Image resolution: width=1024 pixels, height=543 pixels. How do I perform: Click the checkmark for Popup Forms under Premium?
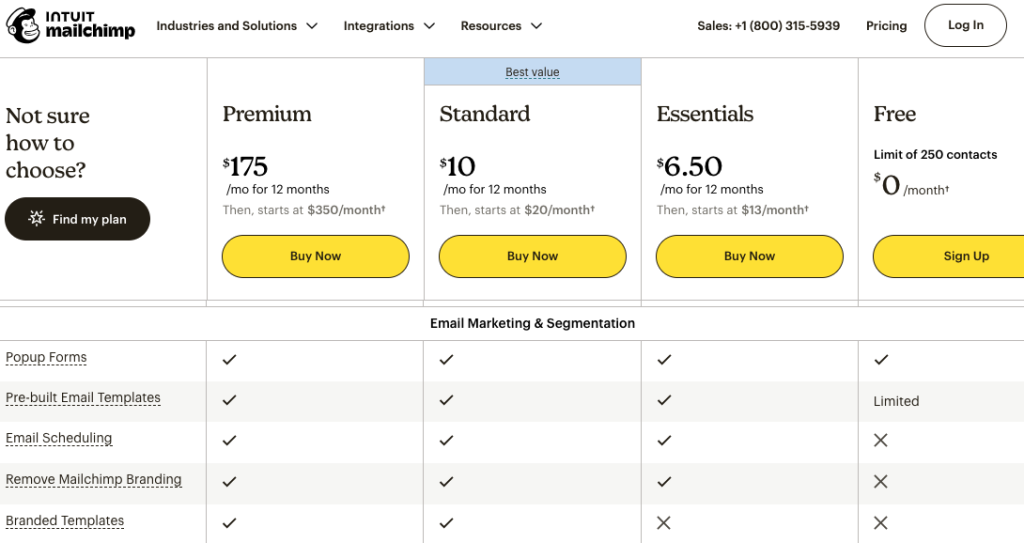tap(229, 359)
